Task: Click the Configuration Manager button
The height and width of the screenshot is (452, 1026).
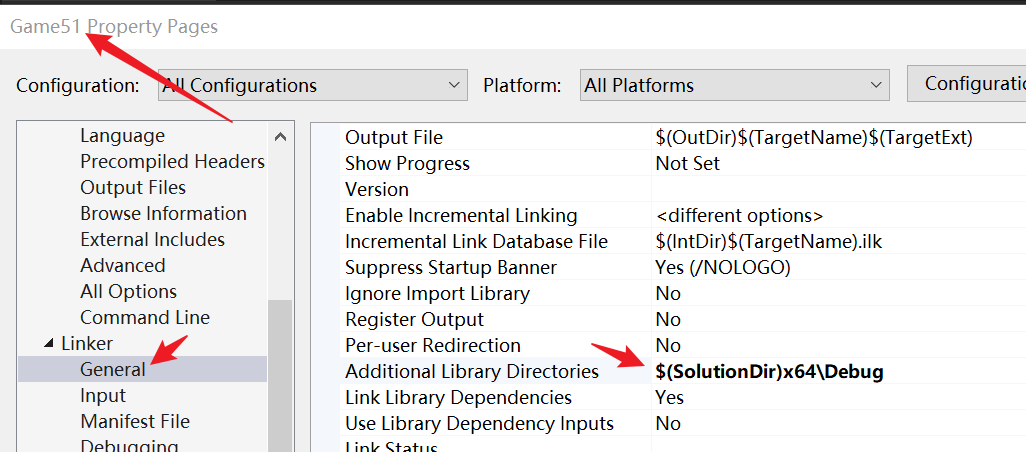Action: click(968, 84)
